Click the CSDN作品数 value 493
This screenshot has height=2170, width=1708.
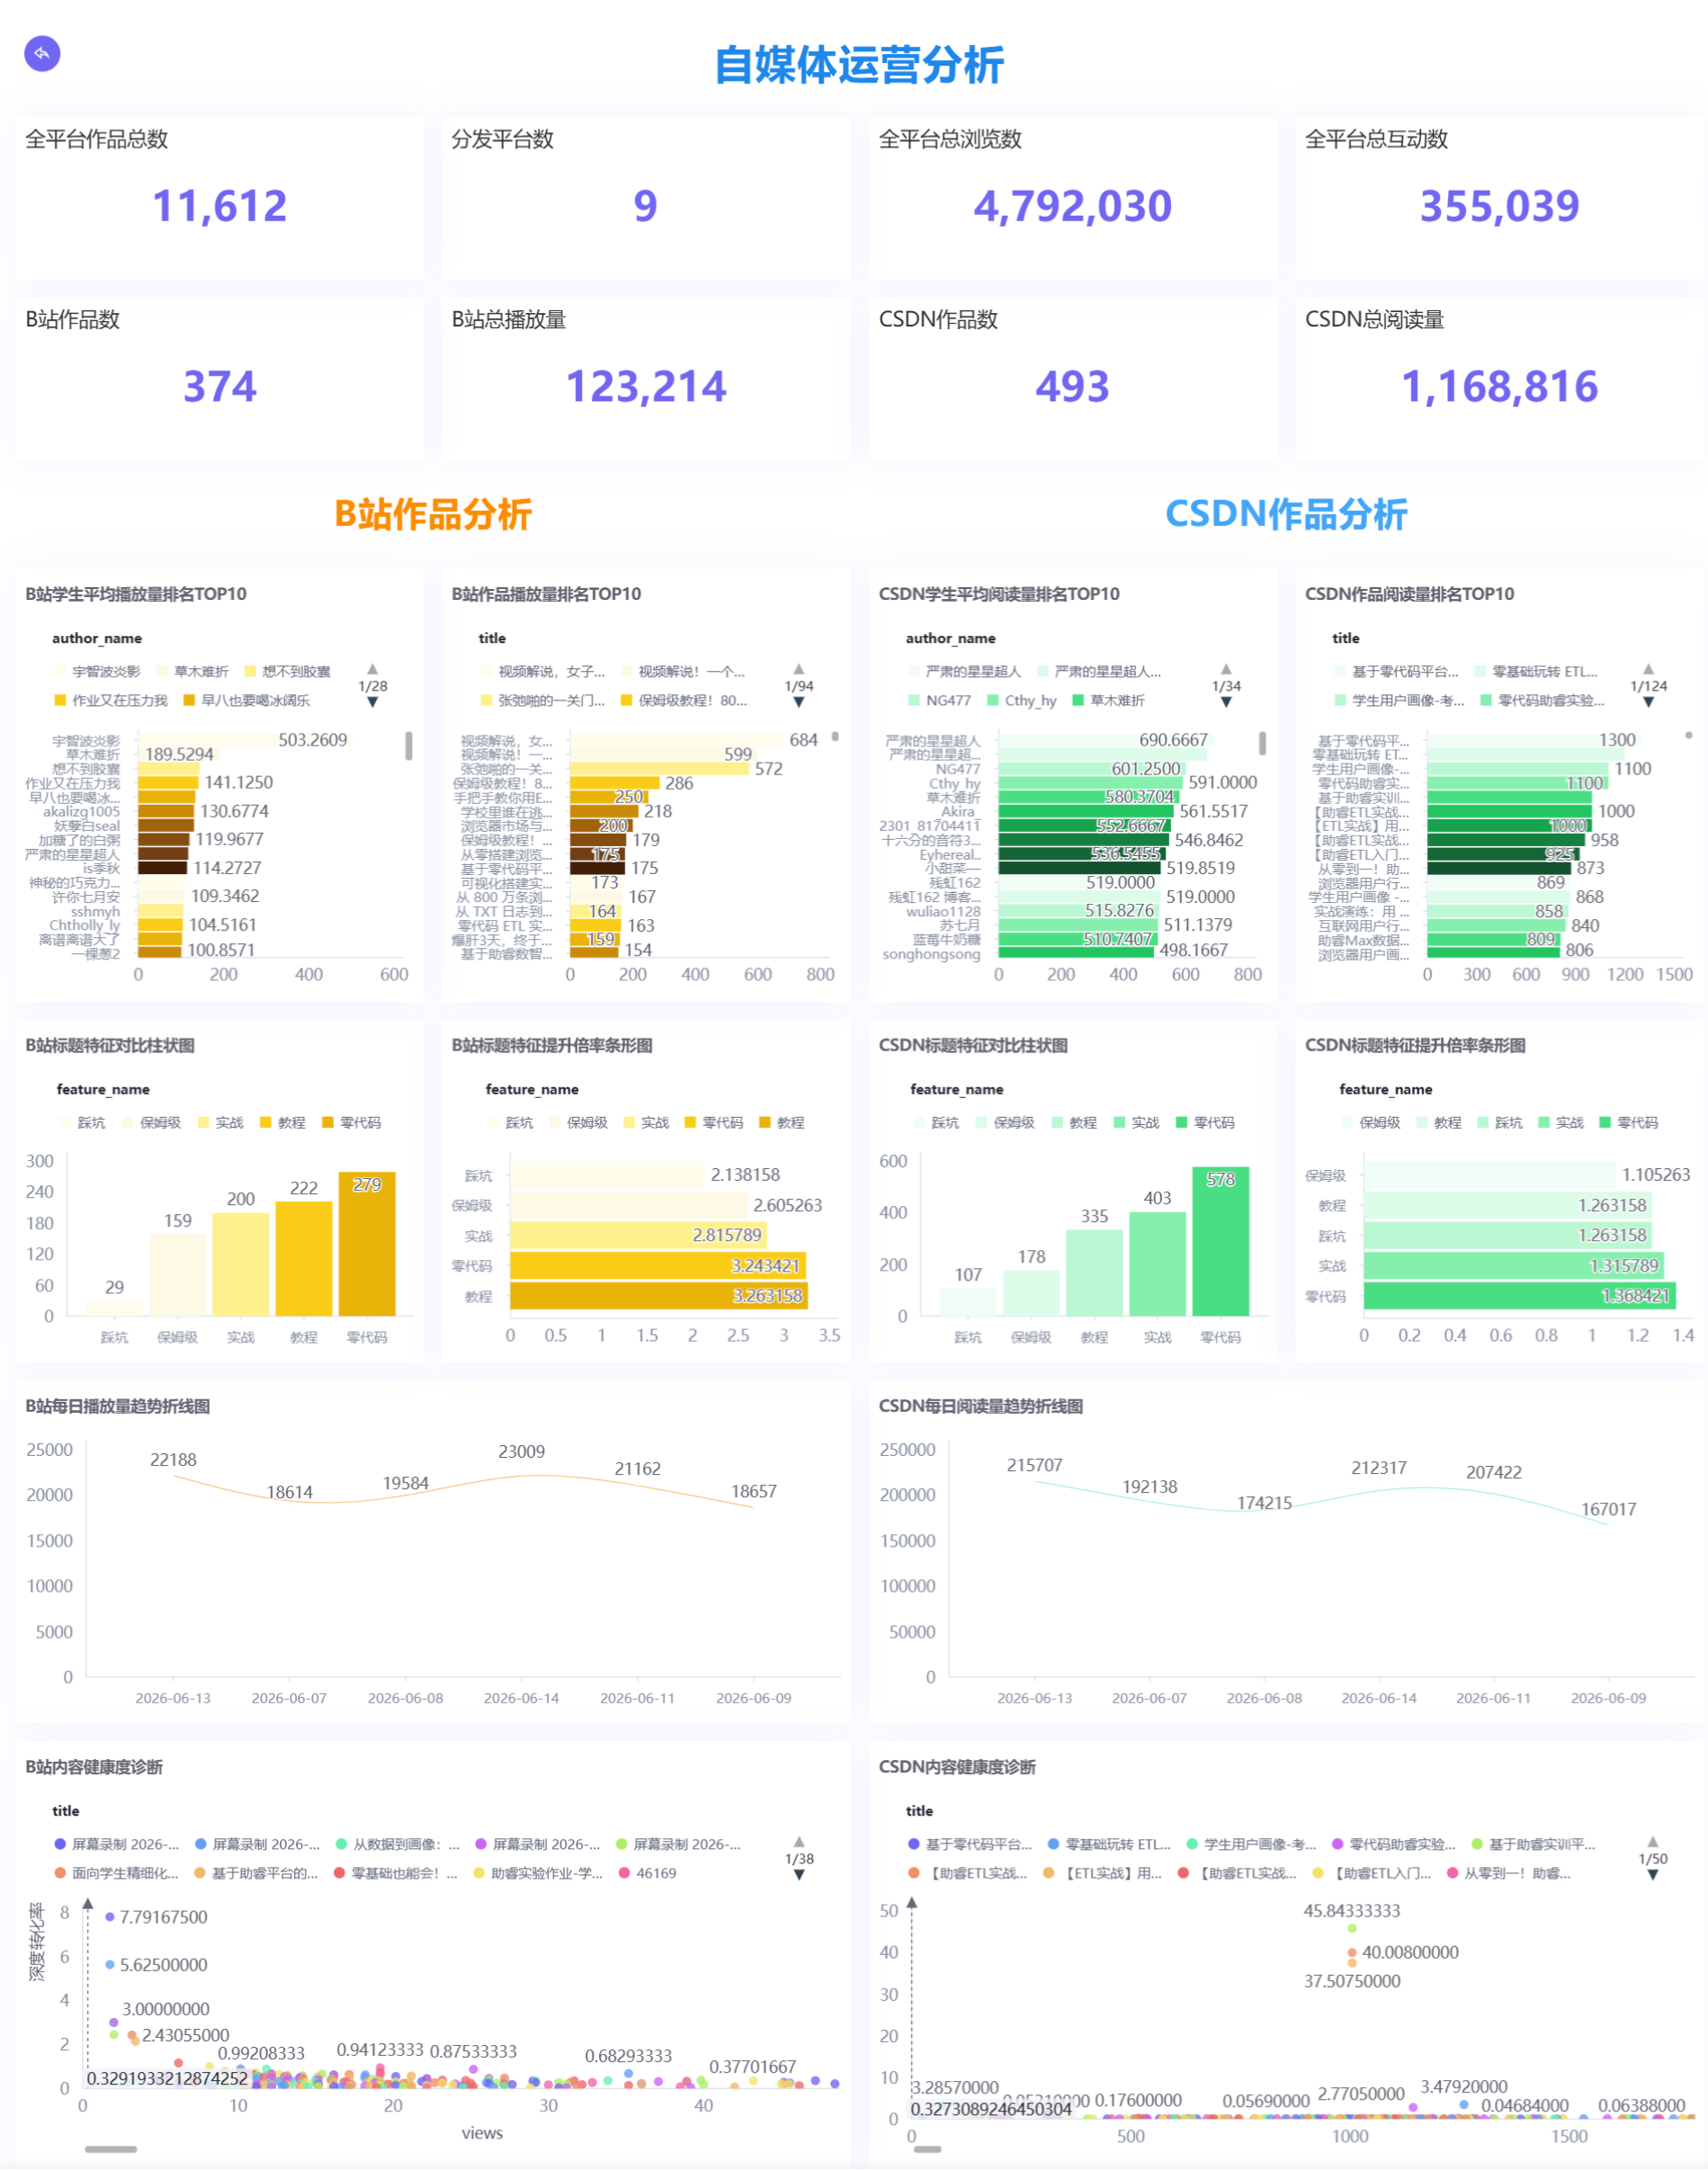click(1072, 386)
